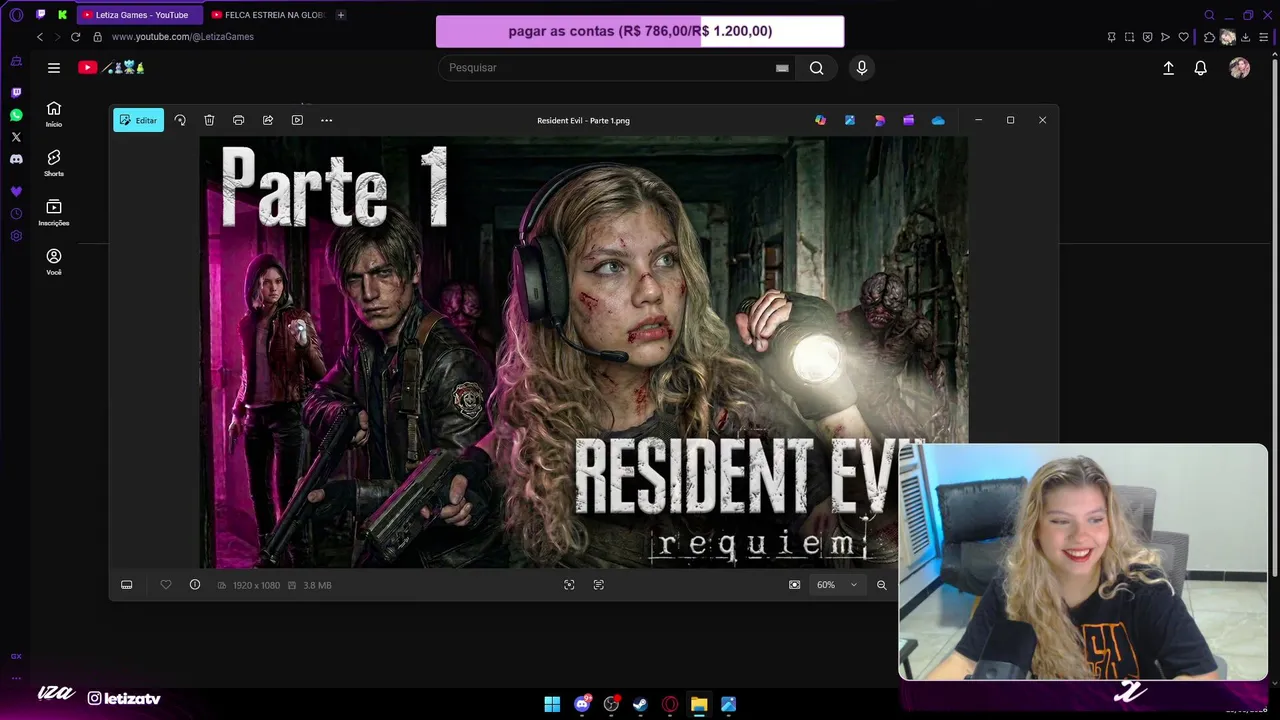Start slideshow from Photos toolbar
Viewport: 1280px width, 720px height.
point(297,120)
